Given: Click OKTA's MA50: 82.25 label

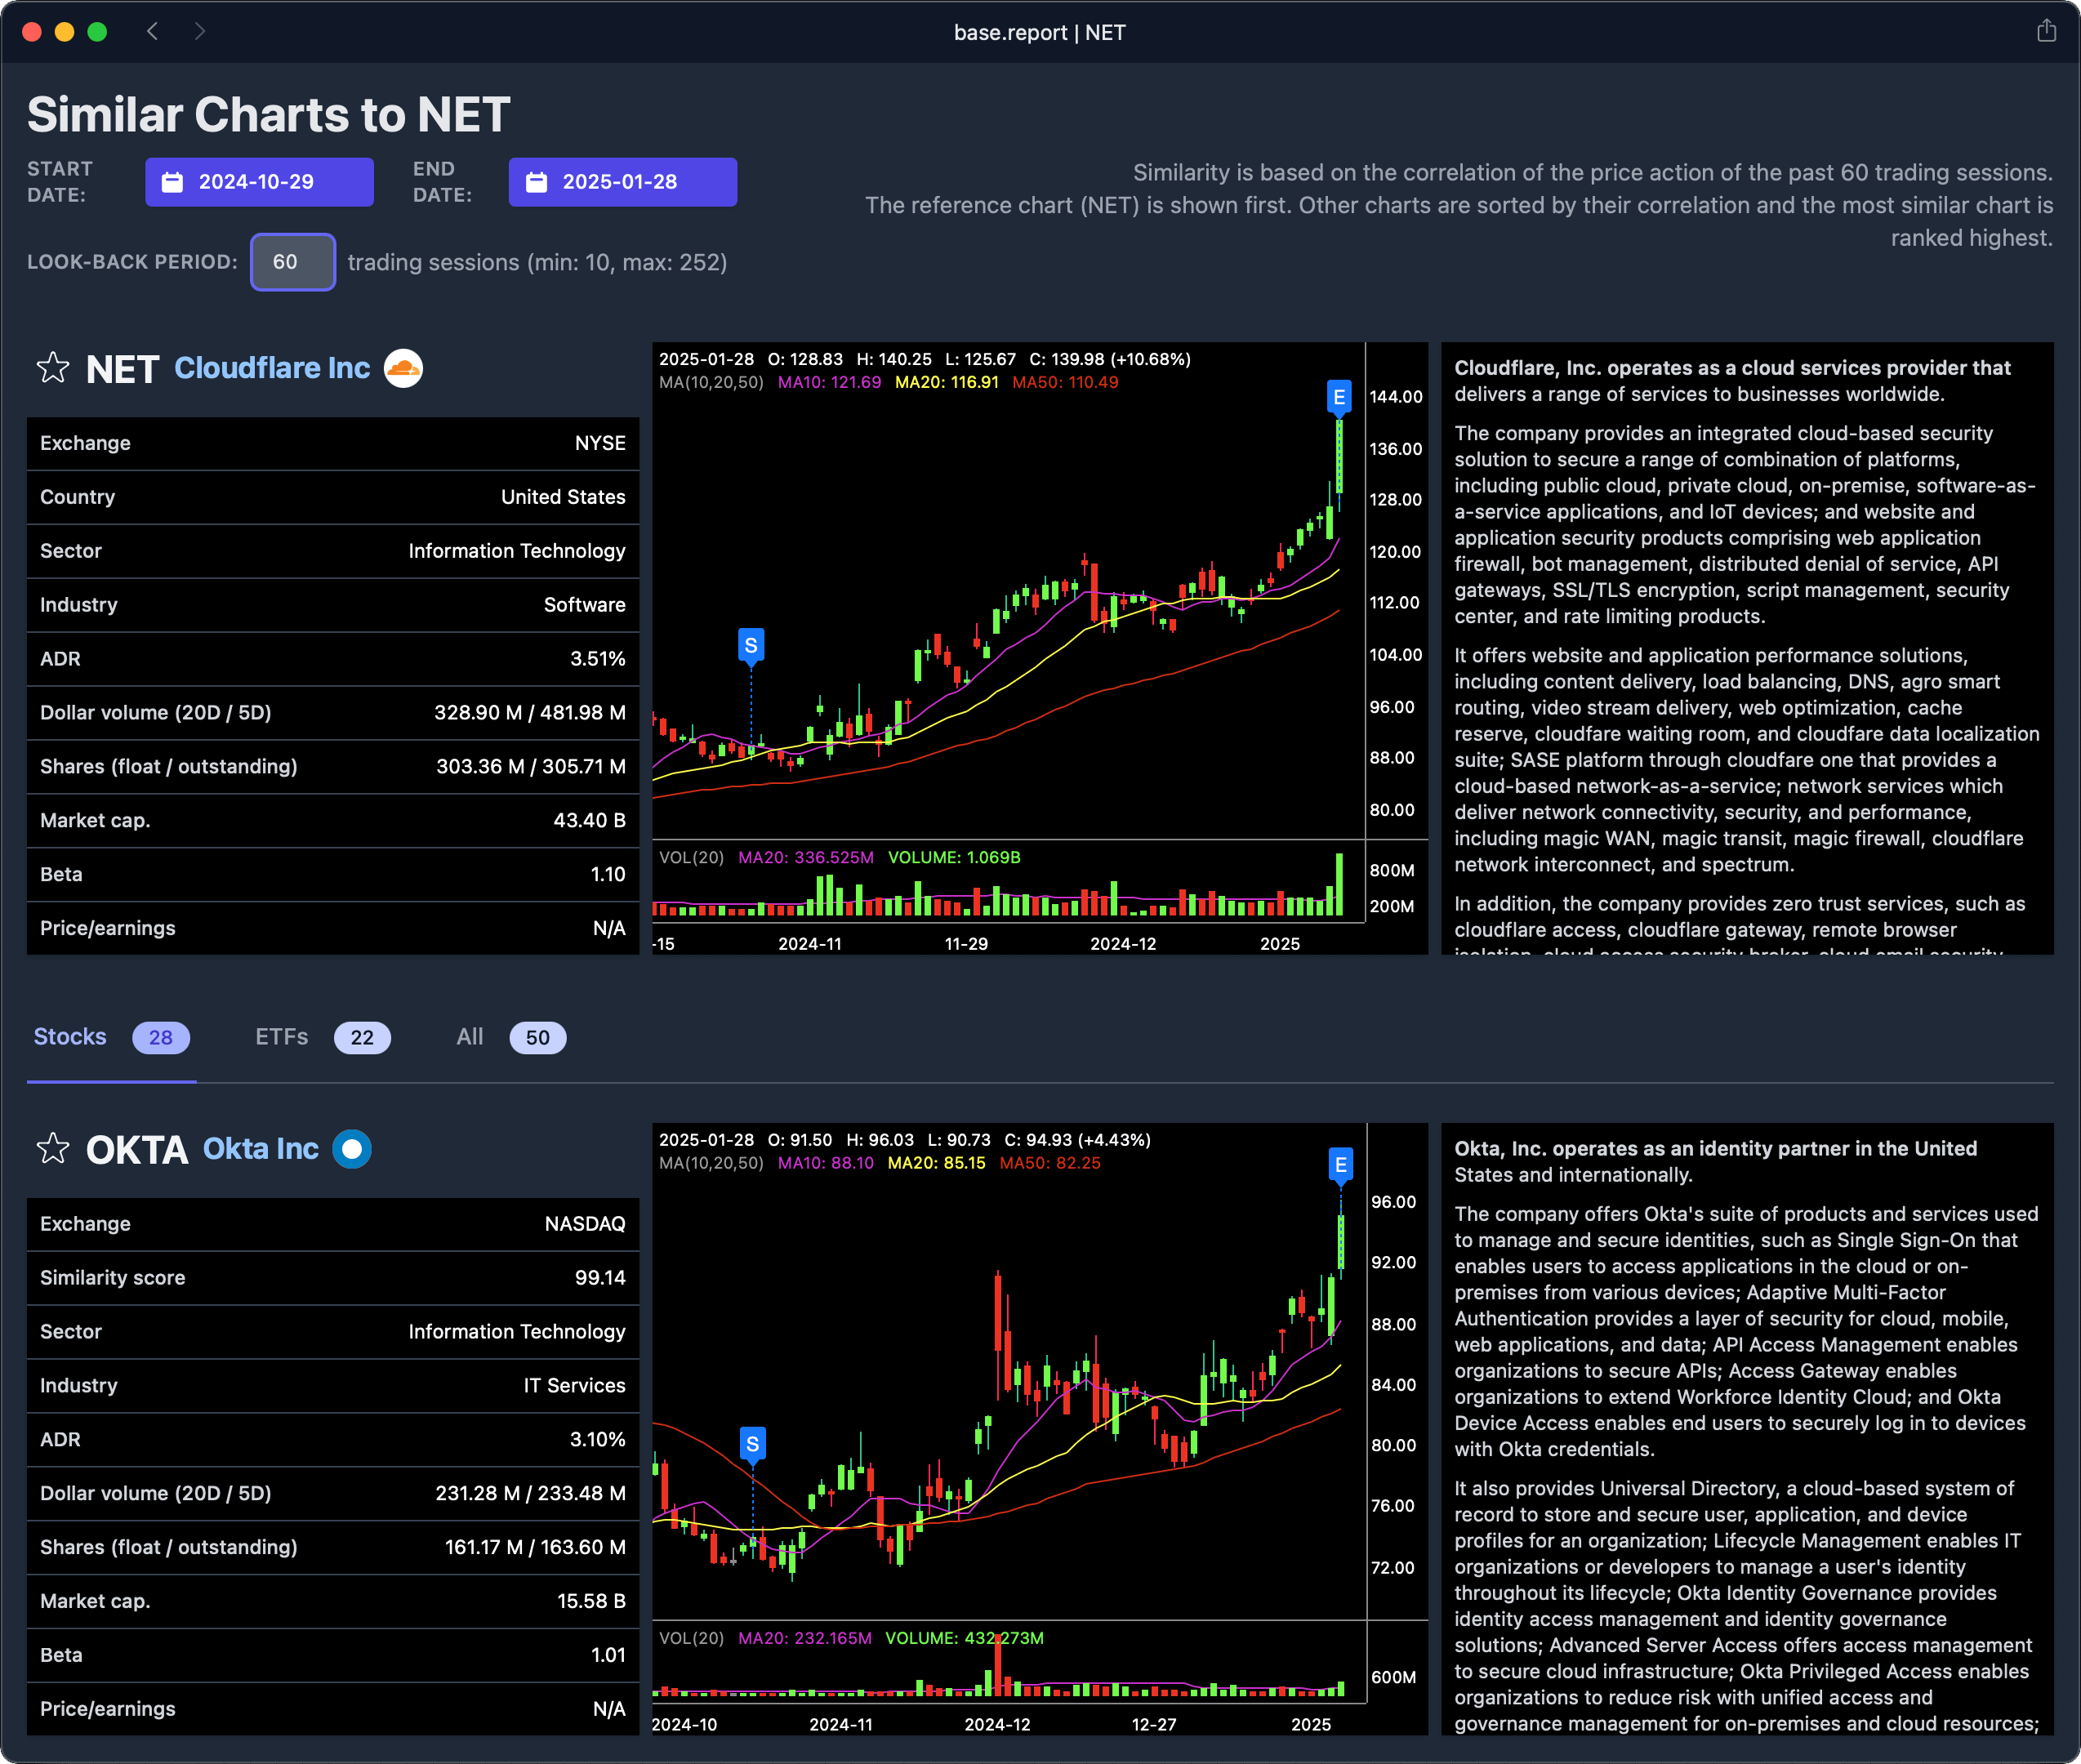Looking at the screenshot, I should coord(1050,1163).
